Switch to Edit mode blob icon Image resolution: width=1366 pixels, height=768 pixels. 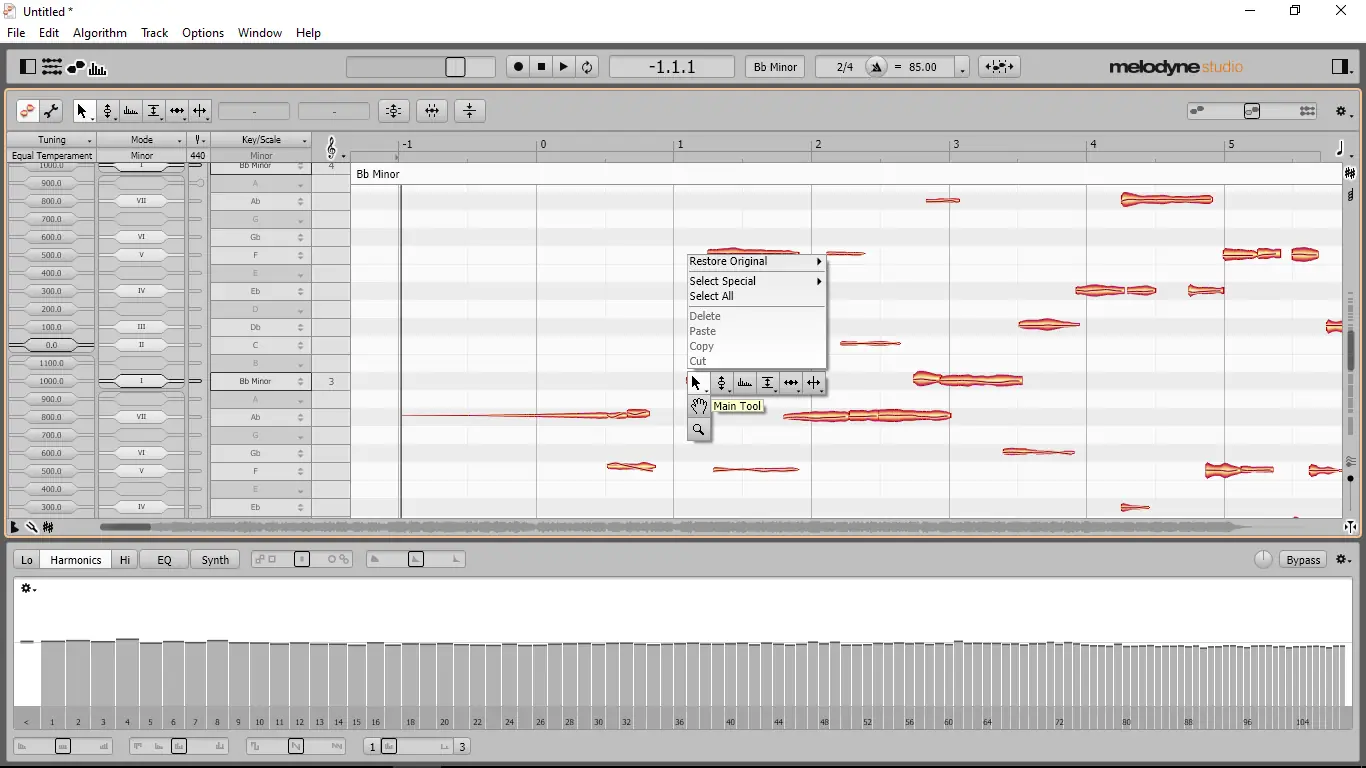(x=28, y=111)
